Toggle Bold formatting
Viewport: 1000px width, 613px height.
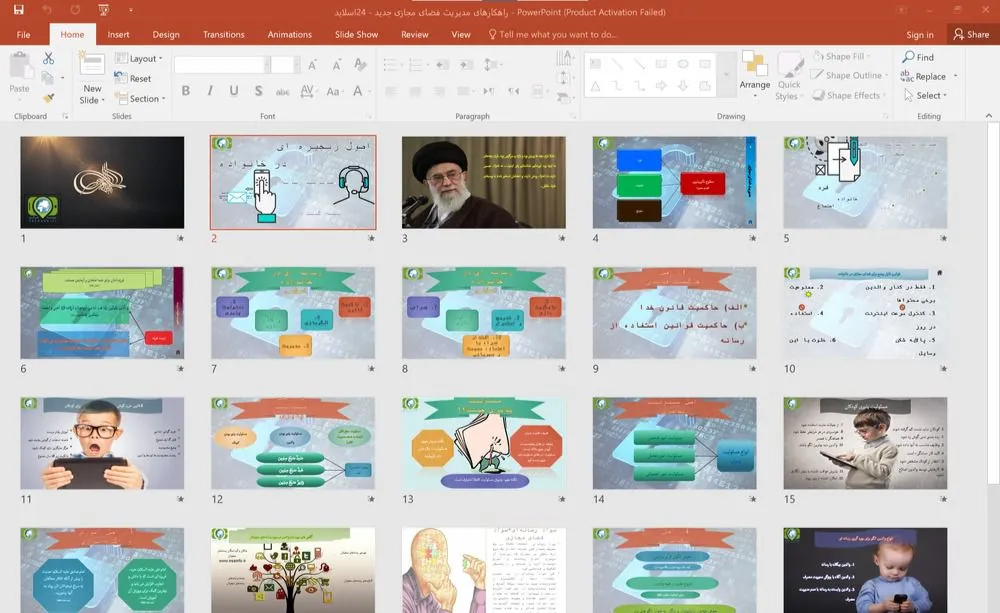(186, 91)
